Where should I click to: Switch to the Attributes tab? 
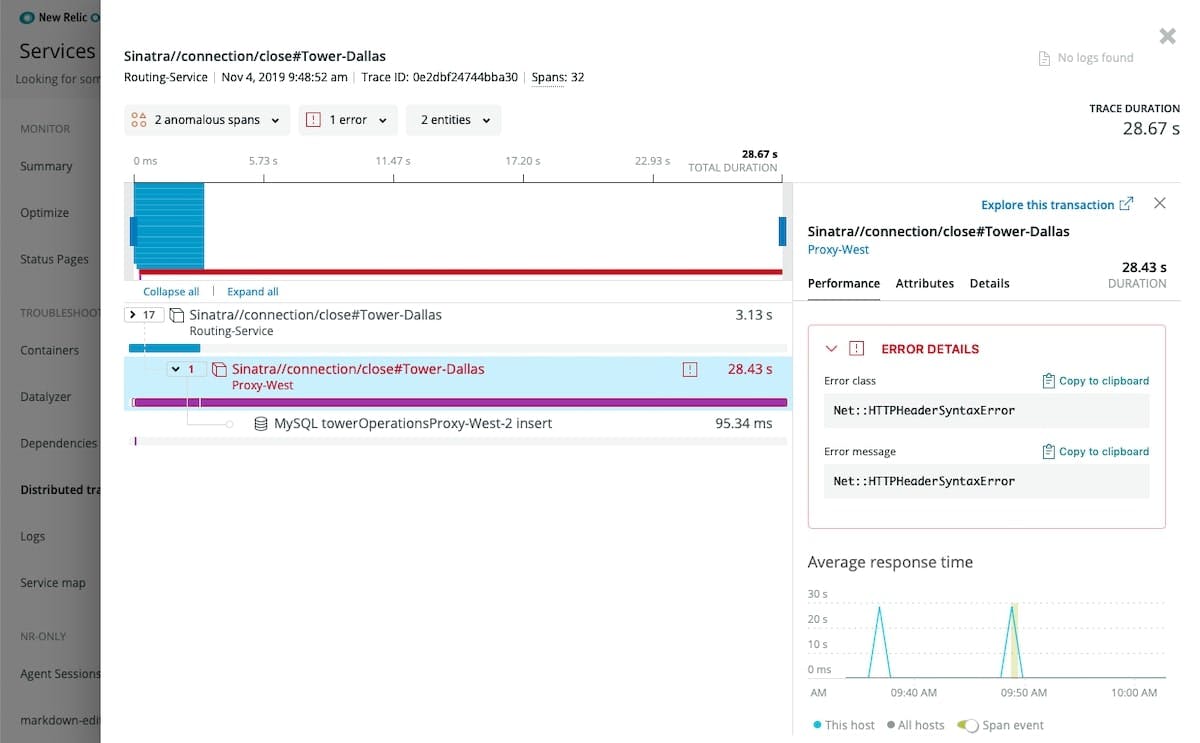pos(925,284)
